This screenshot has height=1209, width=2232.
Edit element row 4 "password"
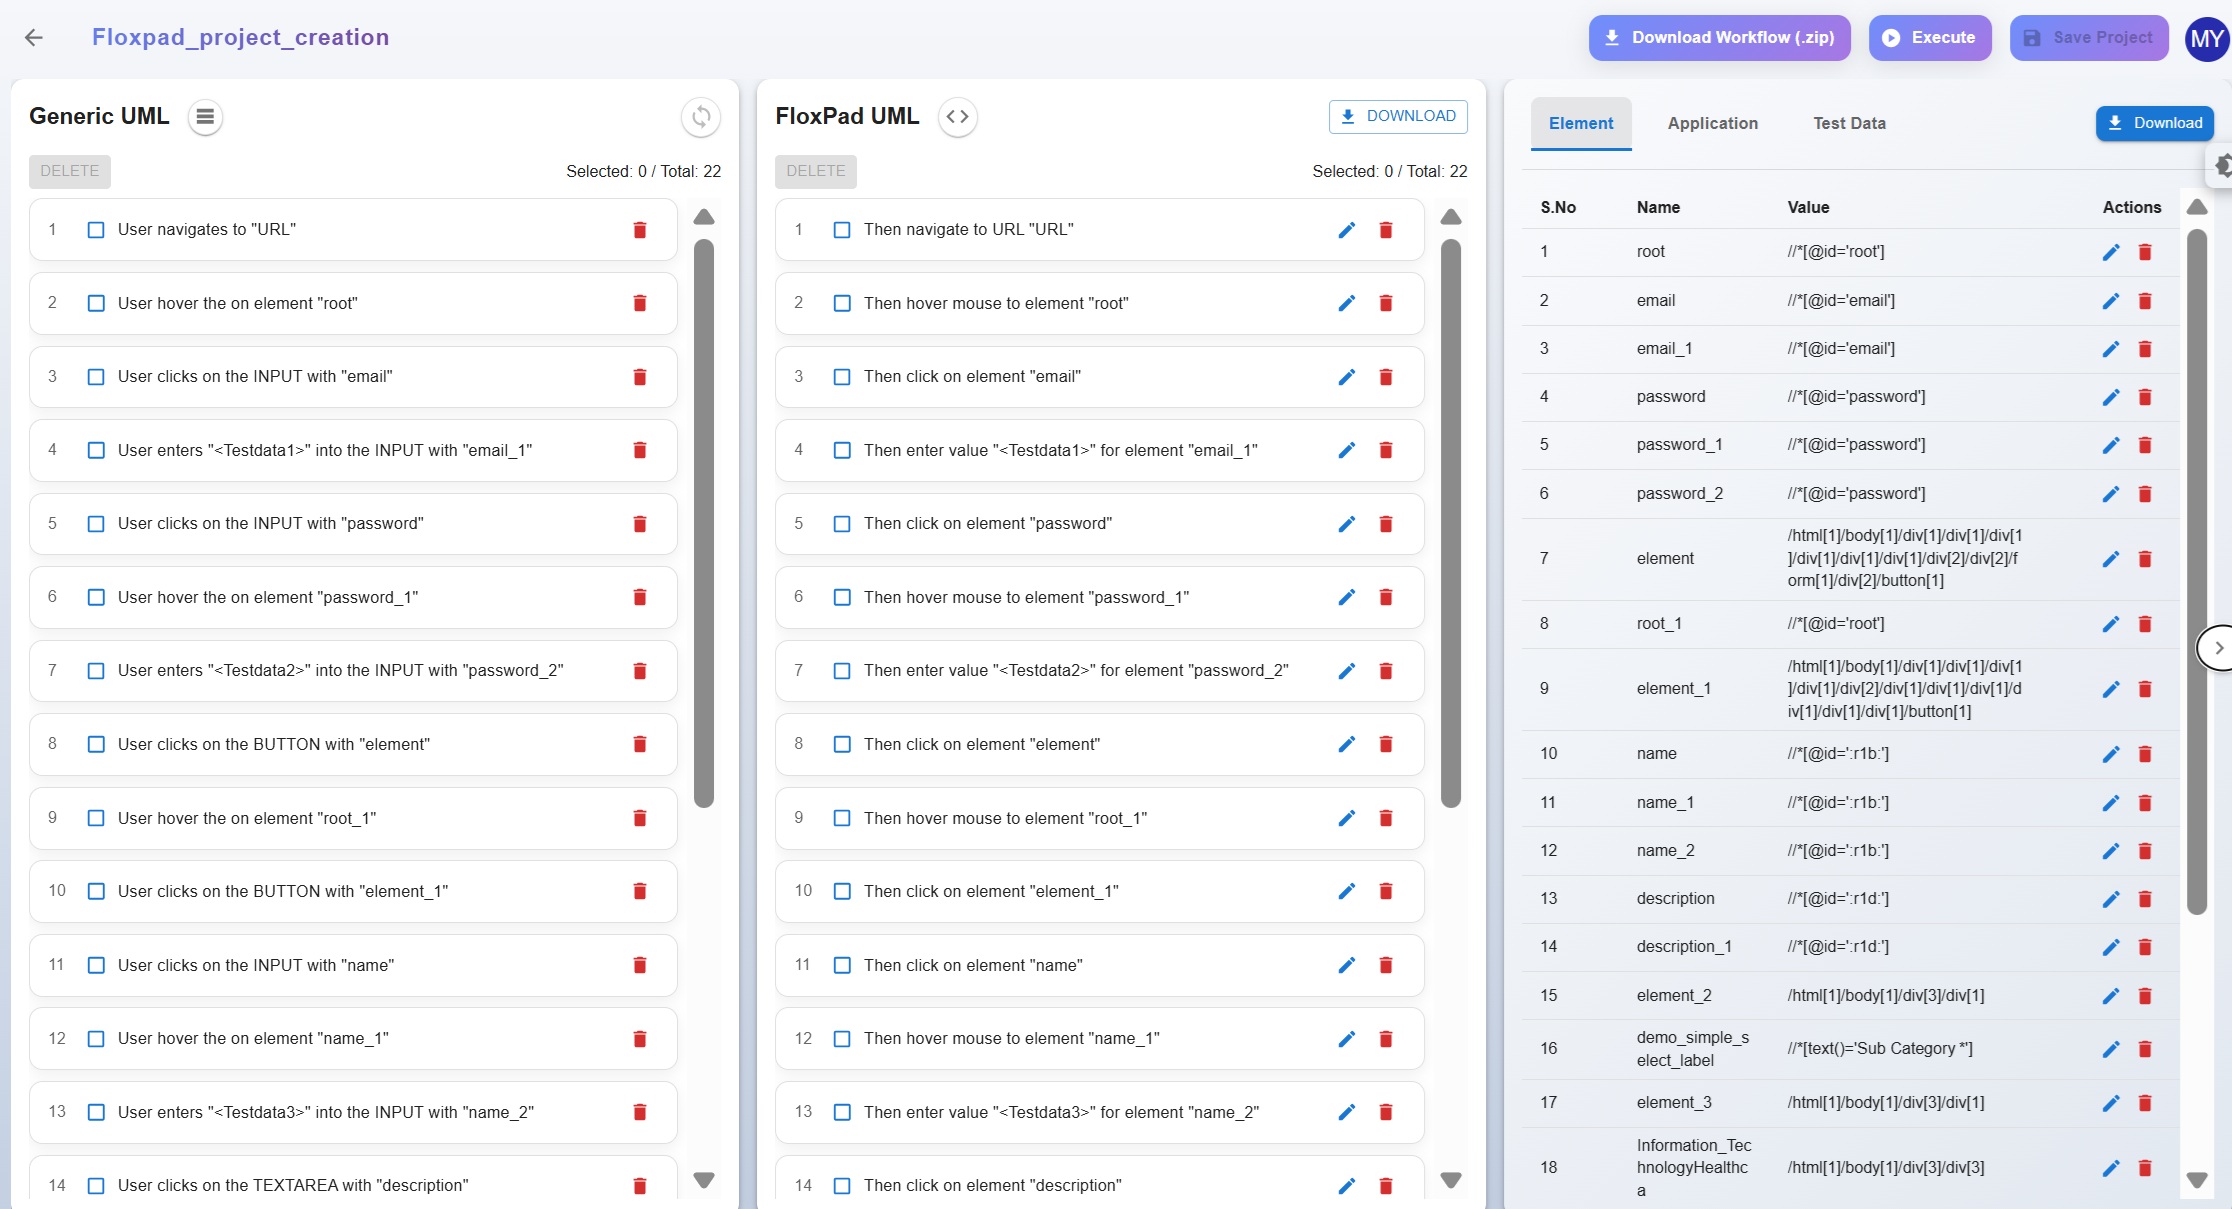pos(2111,397)
